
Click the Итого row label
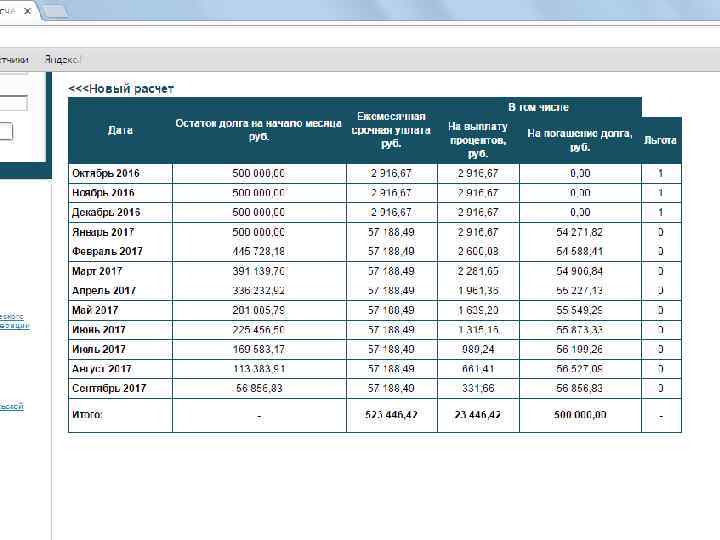click(87, 415)
